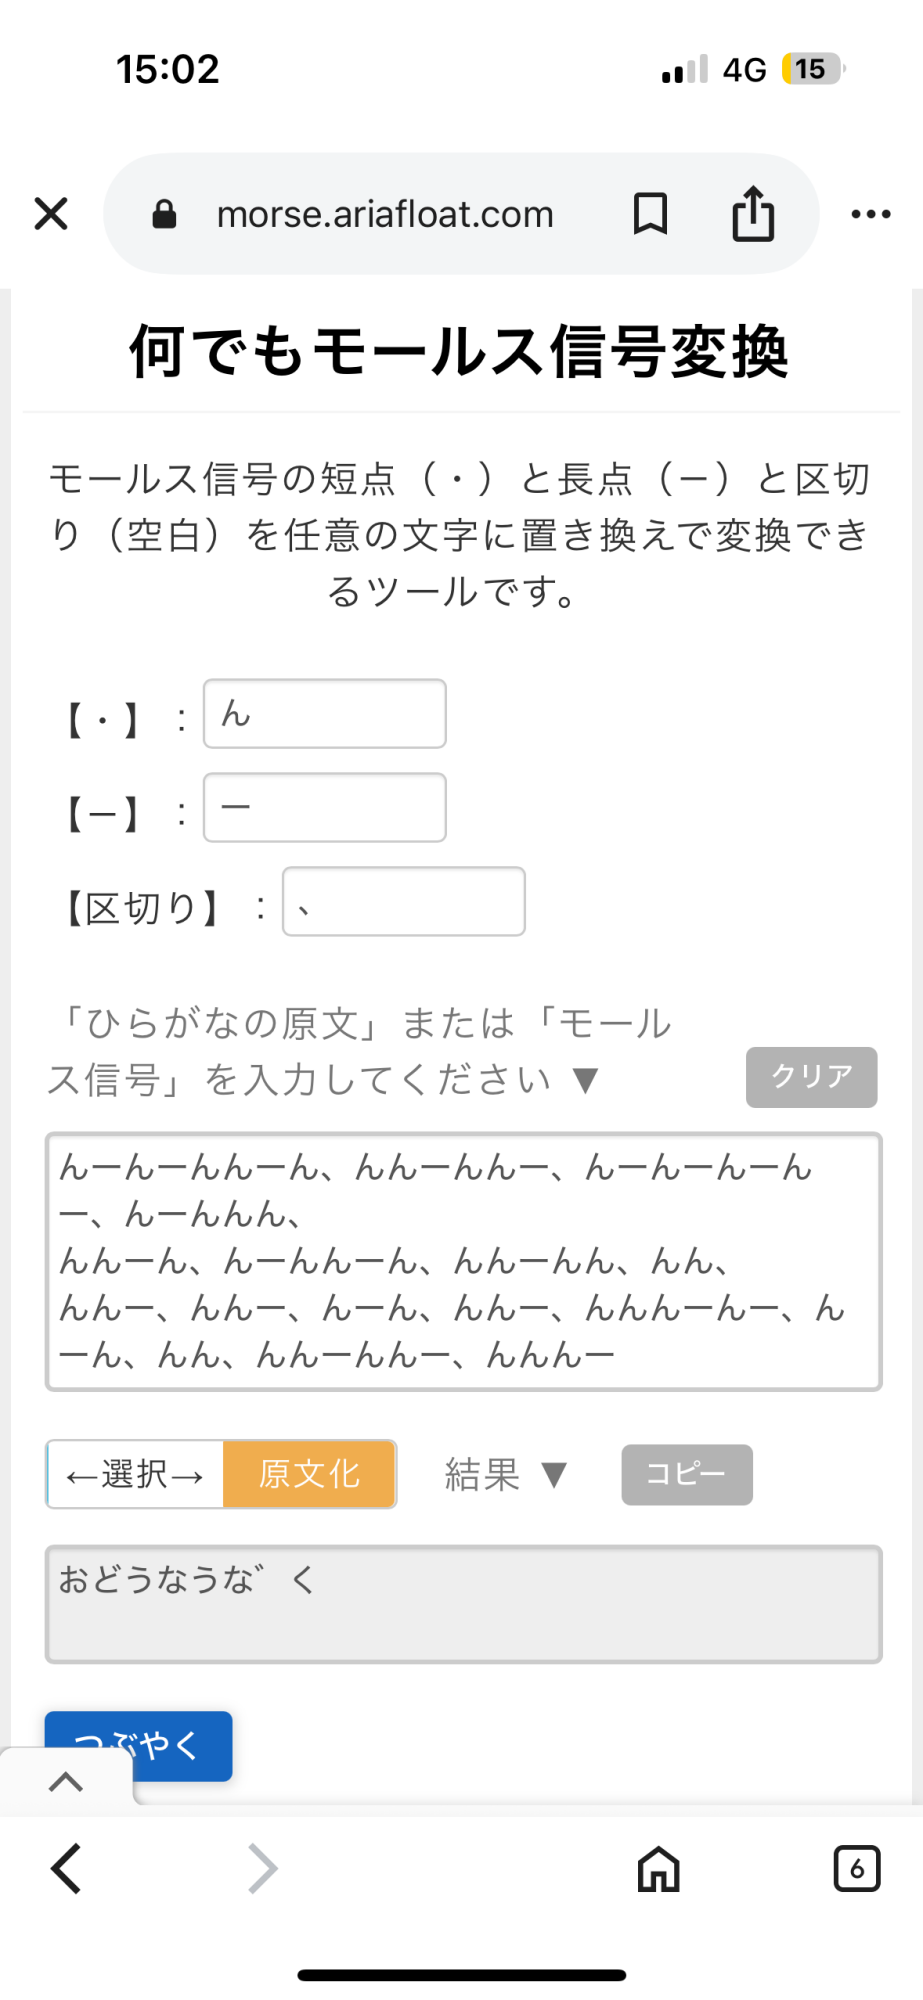This screenshot has width=923, height=2000.
Task: Open the three-dot more options menu
Action: (x=871, y=213)
